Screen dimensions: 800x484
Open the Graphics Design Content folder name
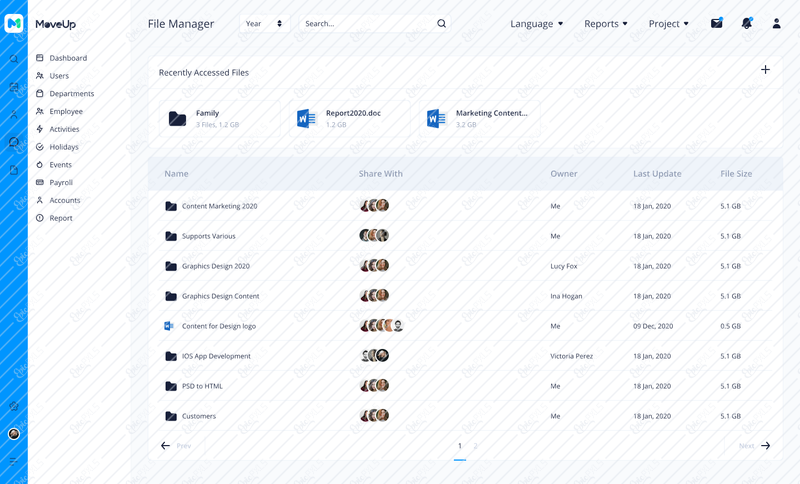[220, 296]
